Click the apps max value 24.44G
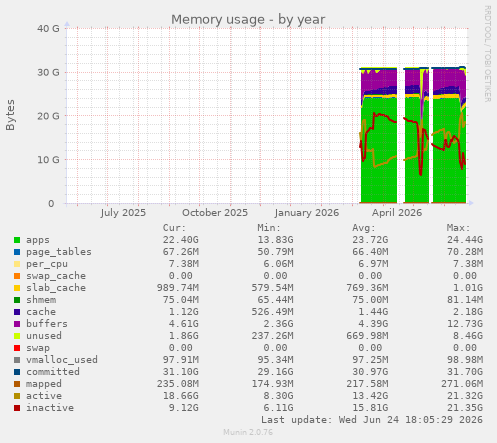 tap(465, 240)
